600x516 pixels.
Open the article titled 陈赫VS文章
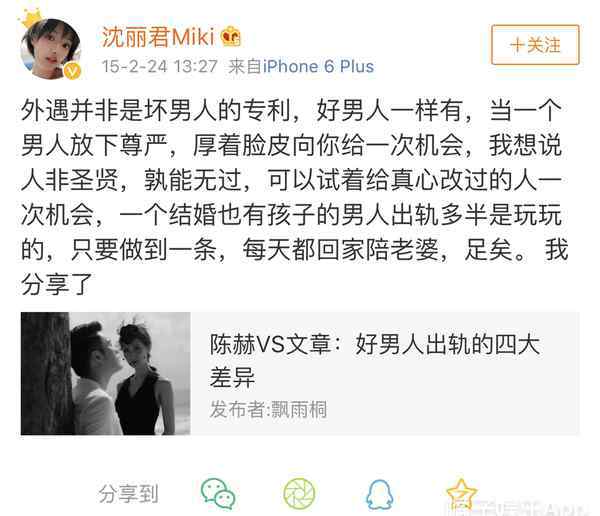tap(374, 360)
